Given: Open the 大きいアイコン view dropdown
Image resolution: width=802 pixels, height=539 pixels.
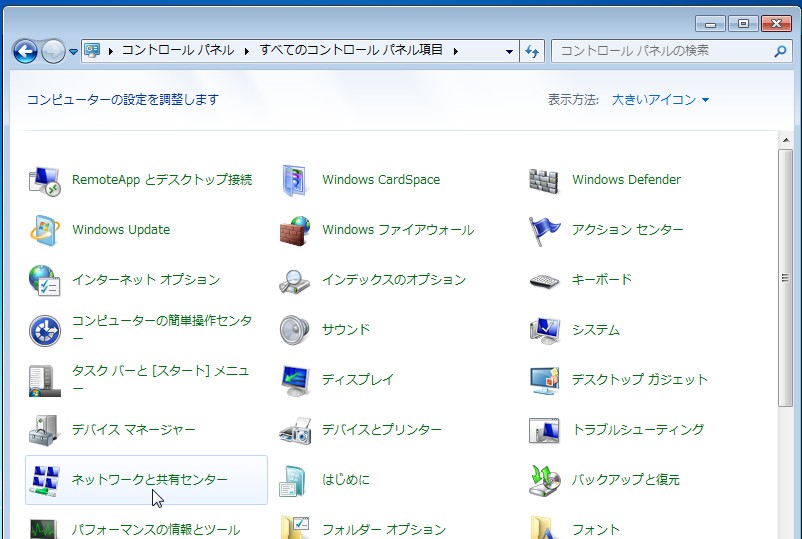Looking at the screenshot, I should (x=660, y=99).
